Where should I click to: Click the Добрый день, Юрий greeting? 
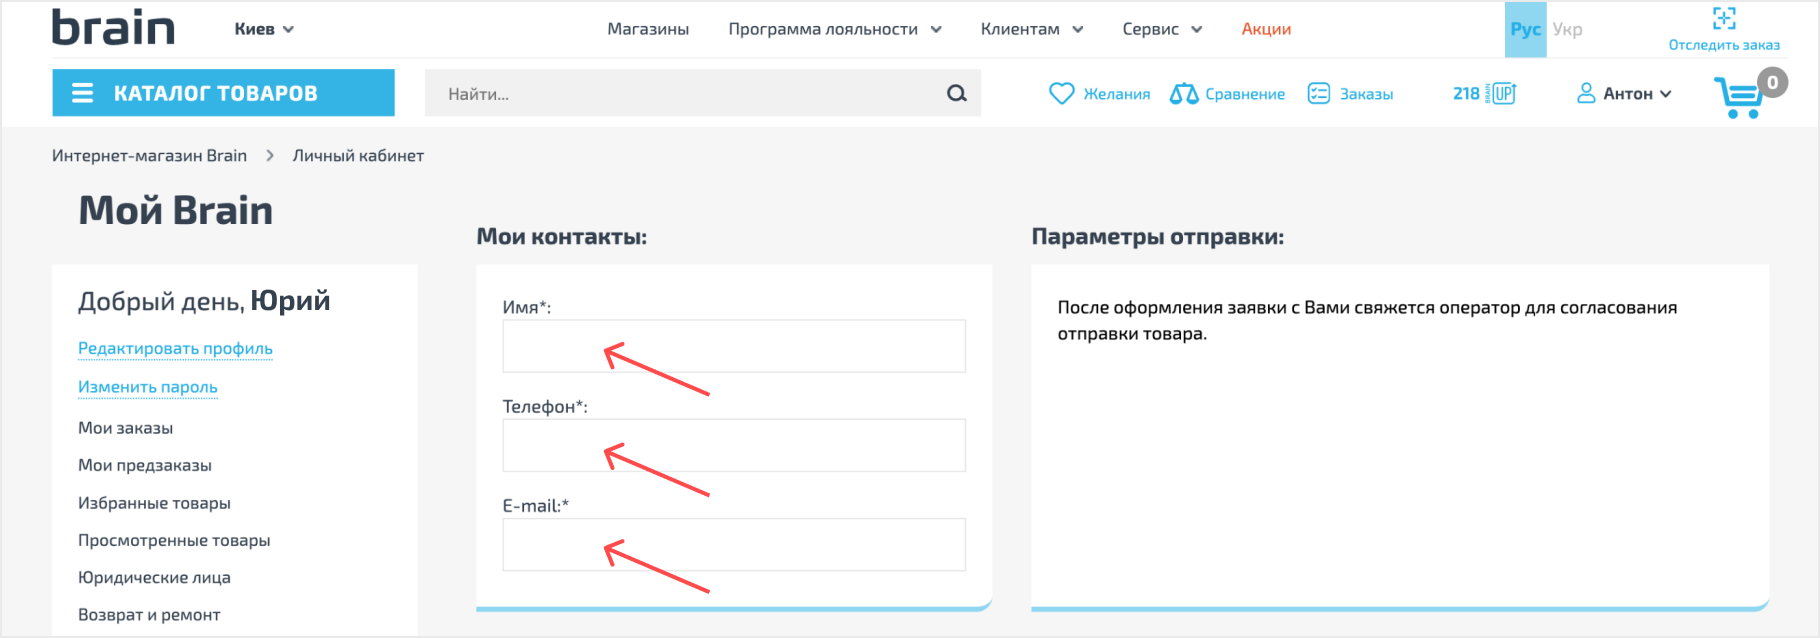point(204,301)
